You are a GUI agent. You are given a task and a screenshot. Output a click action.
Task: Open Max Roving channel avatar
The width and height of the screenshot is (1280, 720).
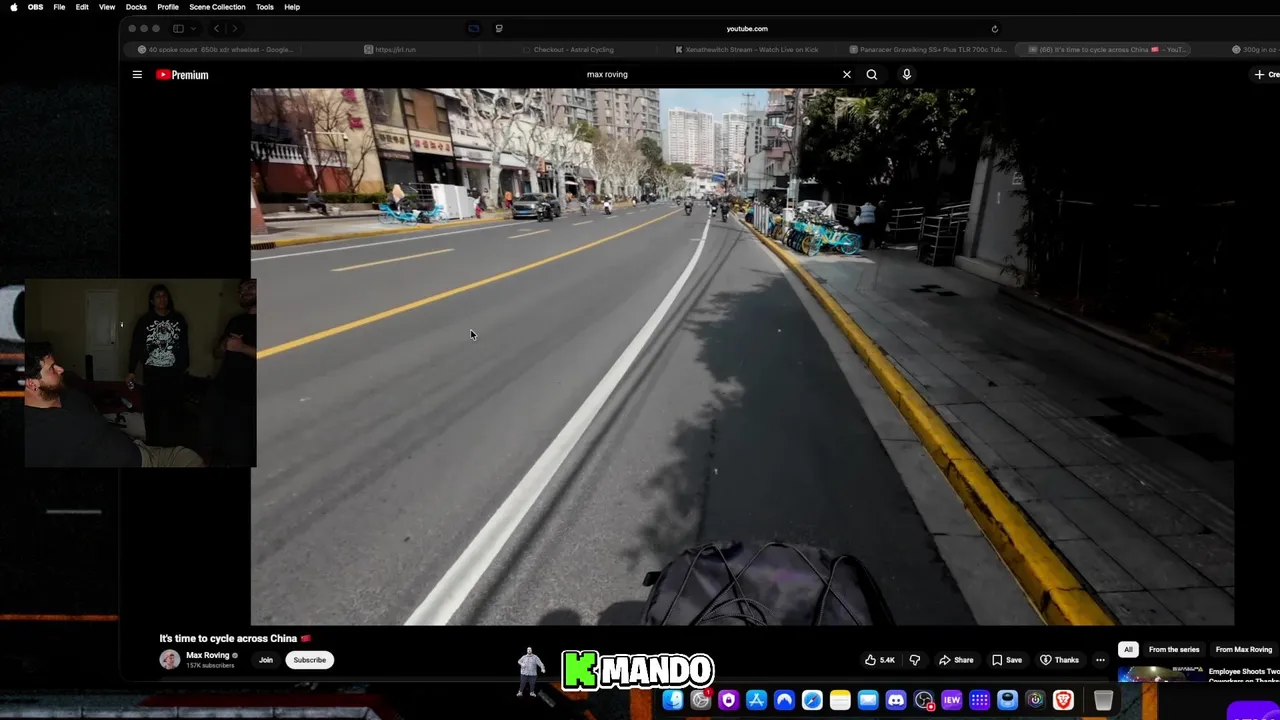pos(170,660)
